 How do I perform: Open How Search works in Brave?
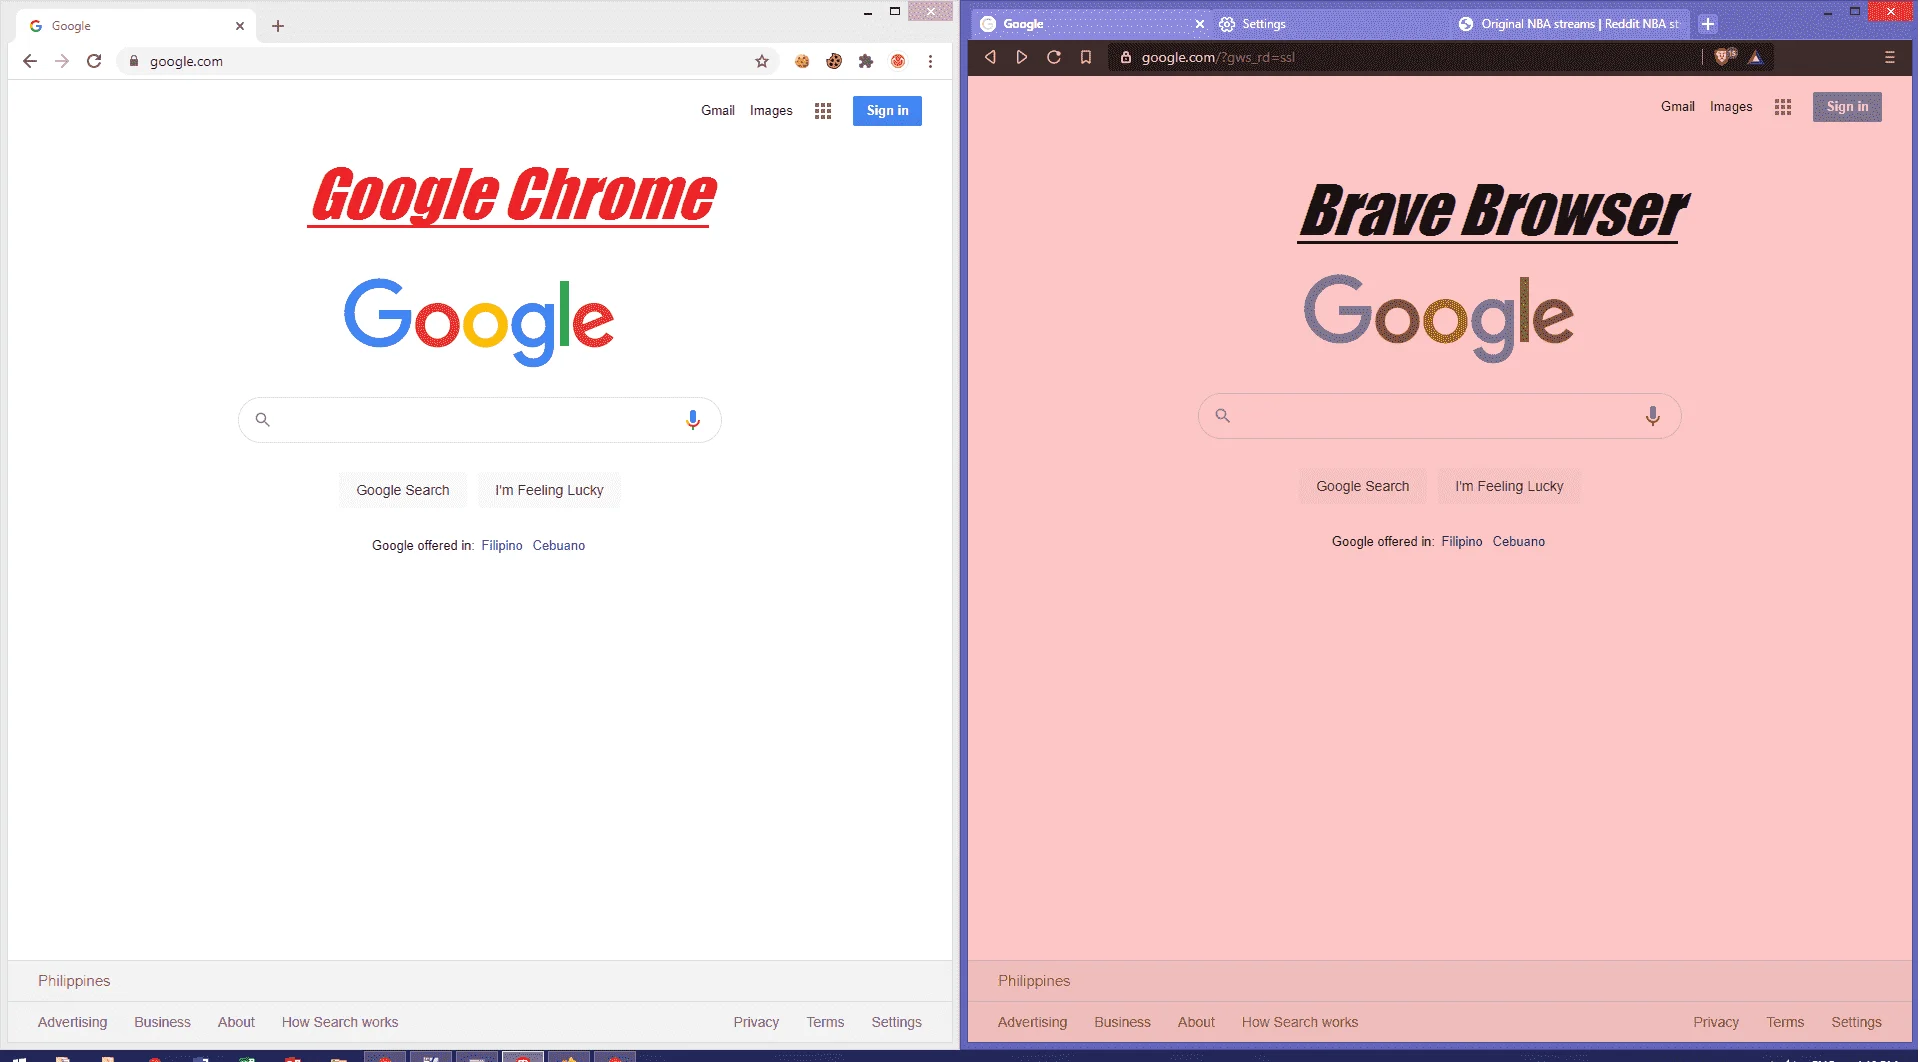(x=1300, y=1022)
